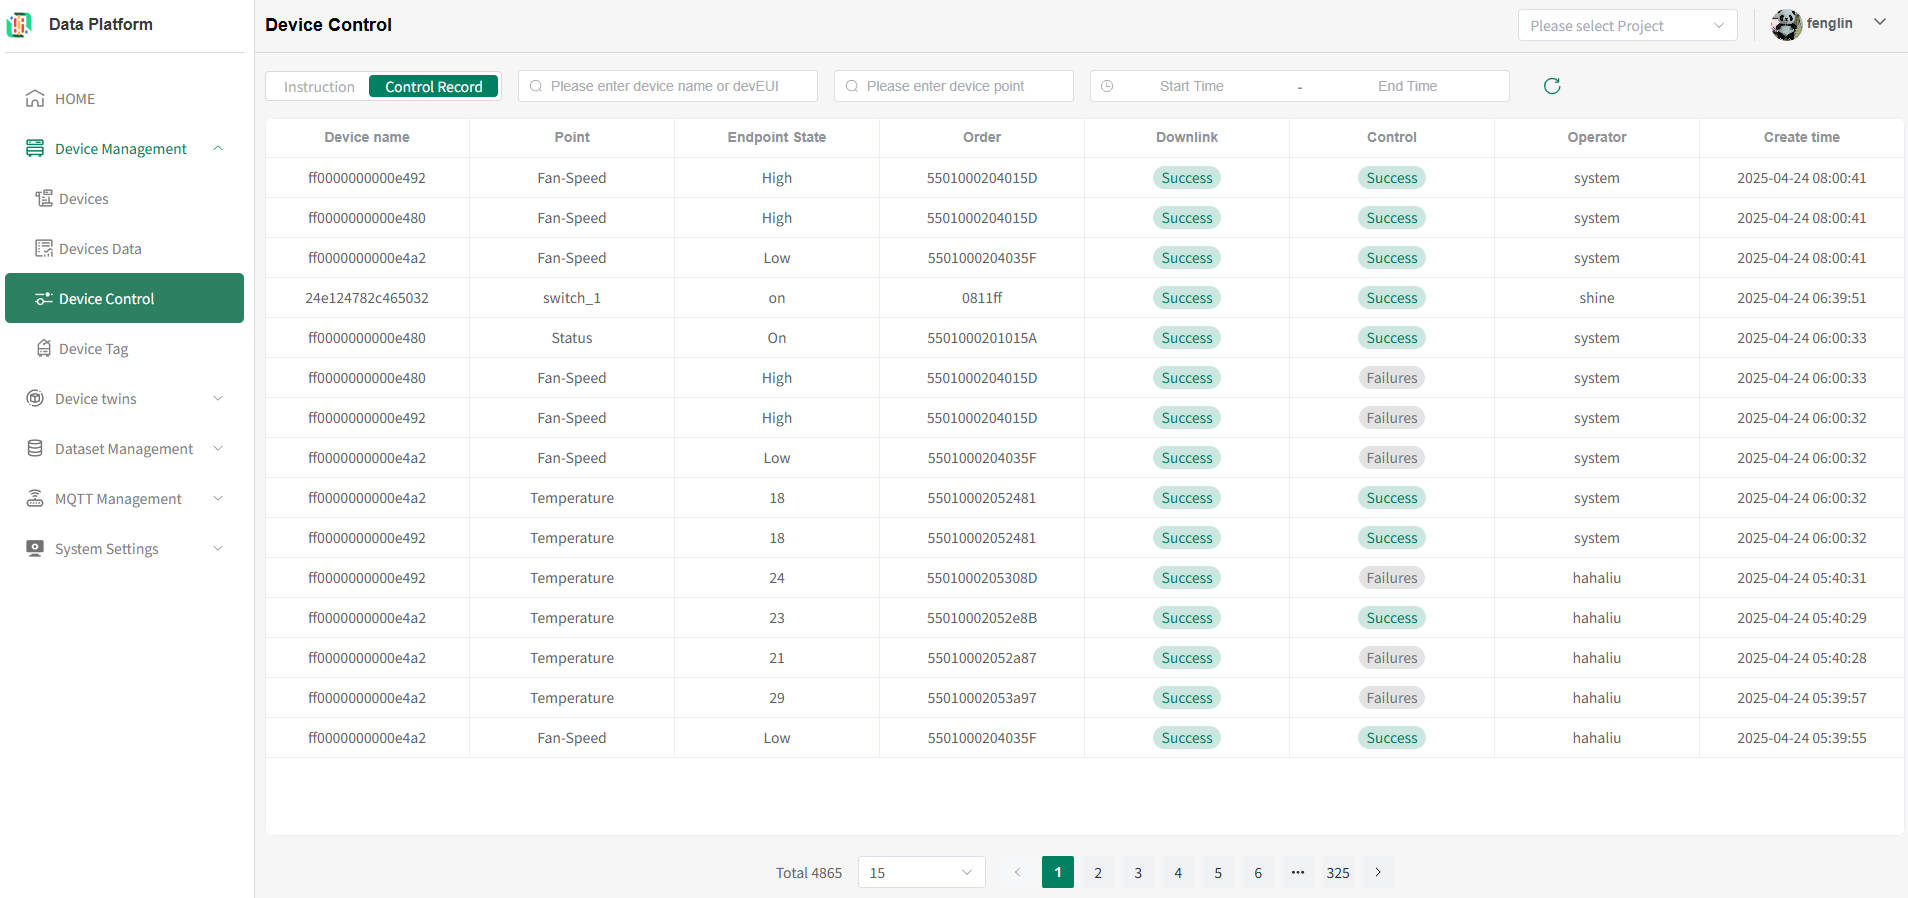This screenshot has width=1908, height=898.
Task: Click operator shine cell
Action: (x=1597, y=298)
